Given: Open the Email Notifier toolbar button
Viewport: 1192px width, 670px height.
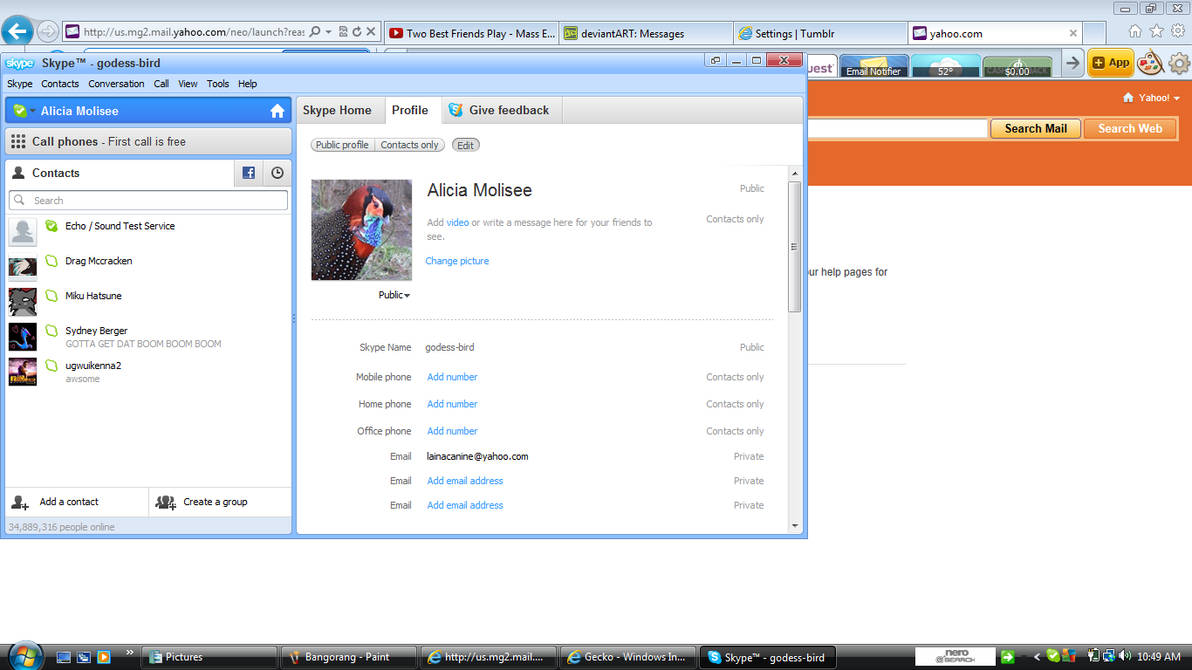Looking at the screenshot, I should point(873,66).
